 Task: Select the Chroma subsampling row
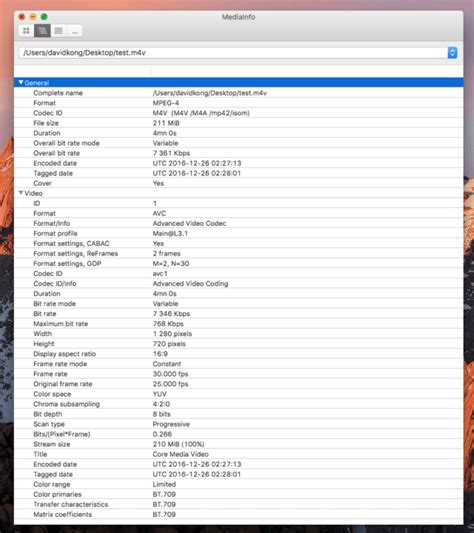pos(238,404)
